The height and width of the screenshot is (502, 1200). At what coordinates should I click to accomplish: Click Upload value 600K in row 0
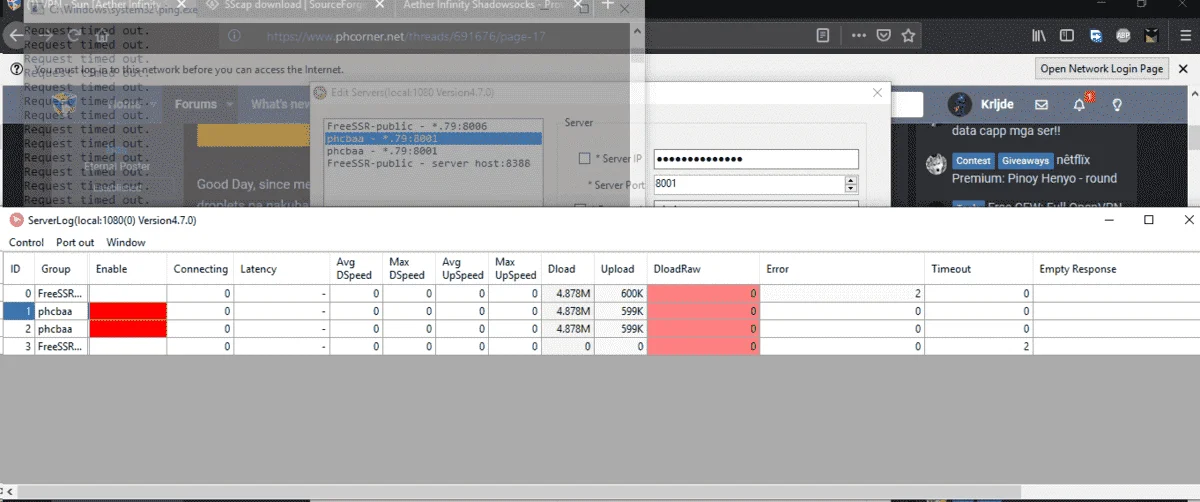[620, 294]
